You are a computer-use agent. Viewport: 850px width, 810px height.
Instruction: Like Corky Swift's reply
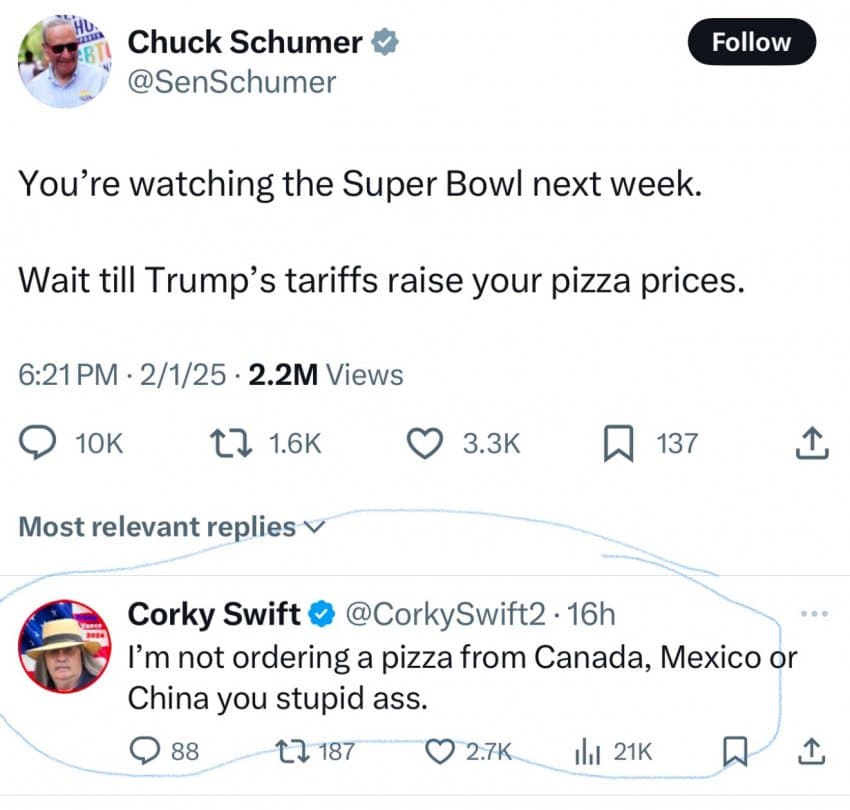tap(441, 751)
